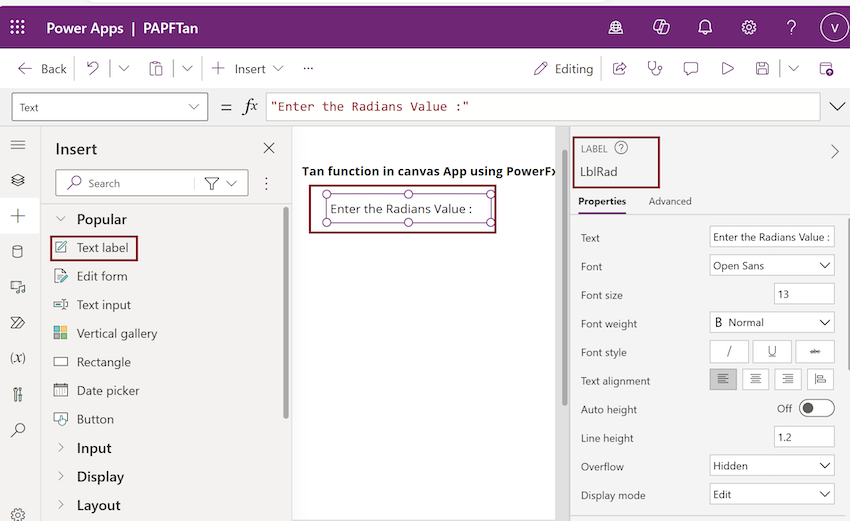Open notifications bell icon
This screenshot has height=521, width=850.
pos(705,27)
